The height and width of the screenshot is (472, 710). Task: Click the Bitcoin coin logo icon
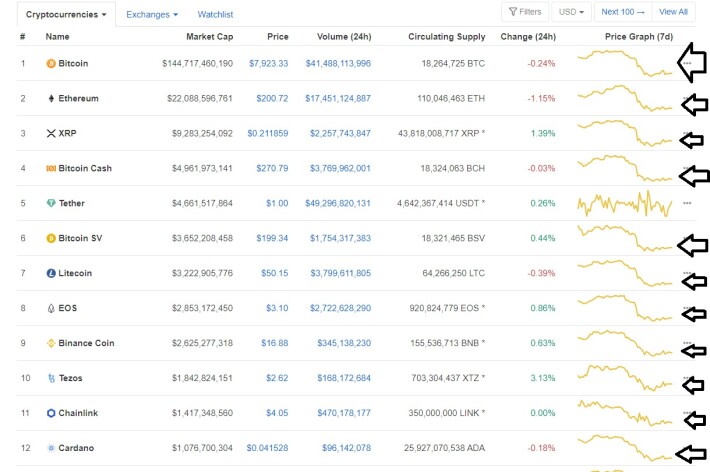(51, 63)
